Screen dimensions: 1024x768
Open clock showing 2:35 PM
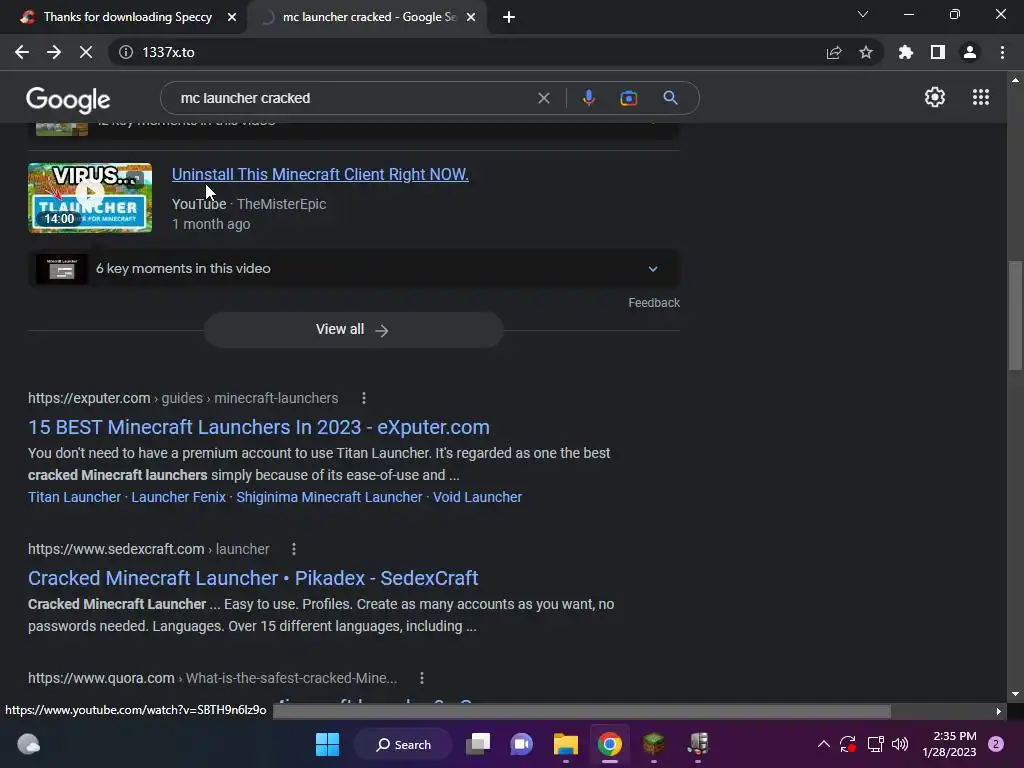(950, 744)
